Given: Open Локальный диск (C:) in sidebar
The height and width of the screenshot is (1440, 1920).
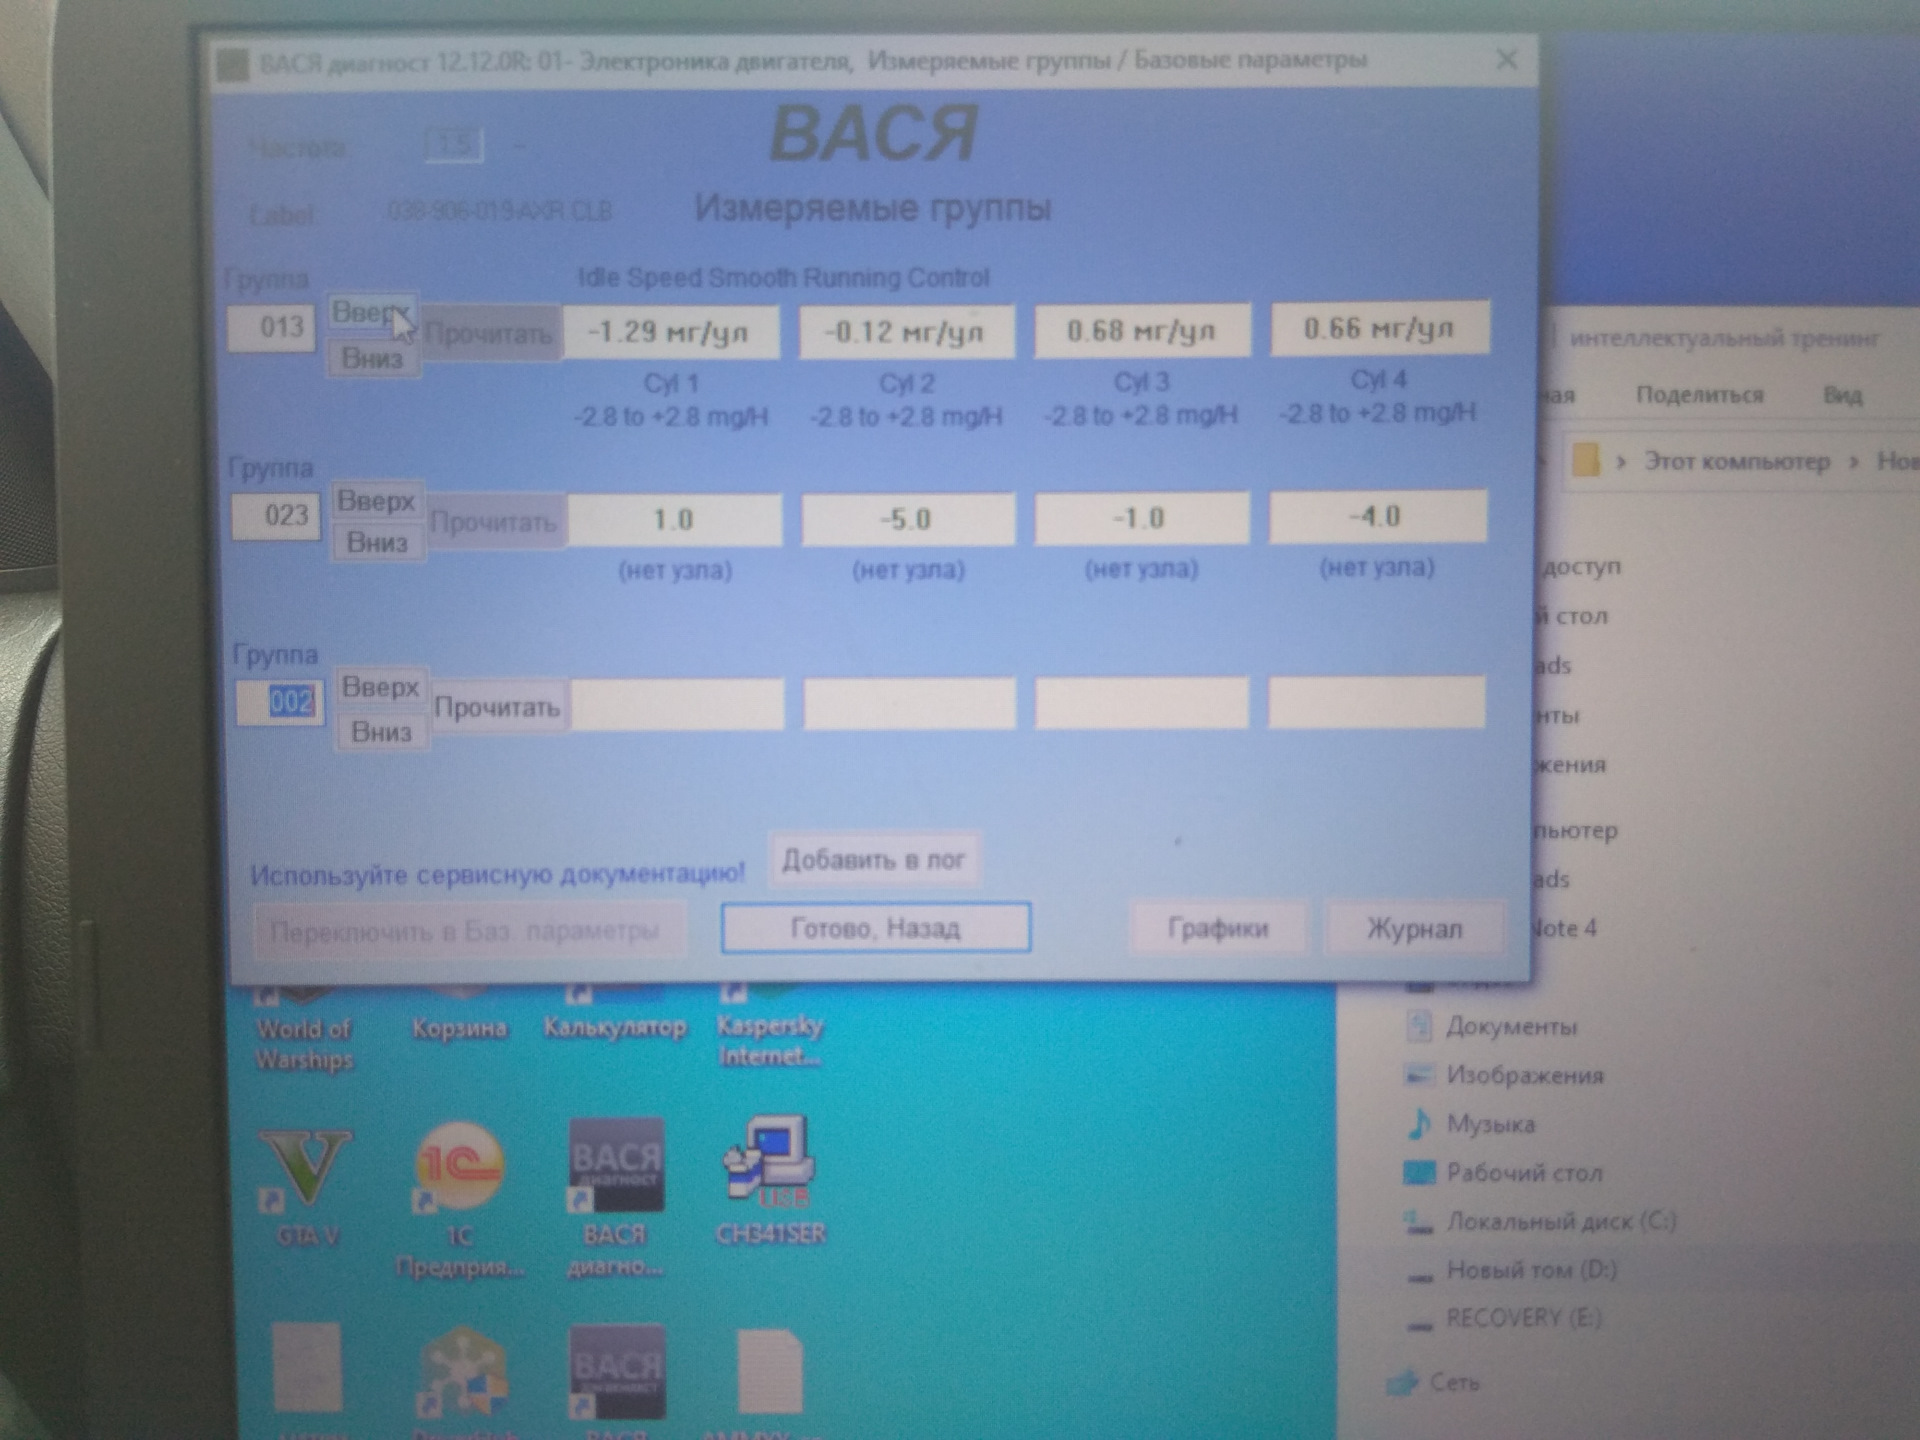Looking at the screenshot, I should coord(1560,1221).
